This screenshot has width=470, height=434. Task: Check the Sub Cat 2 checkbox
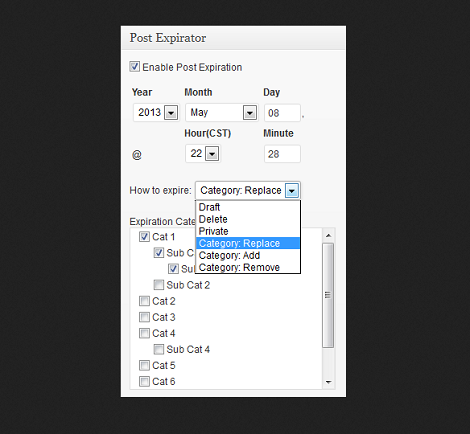159,285
